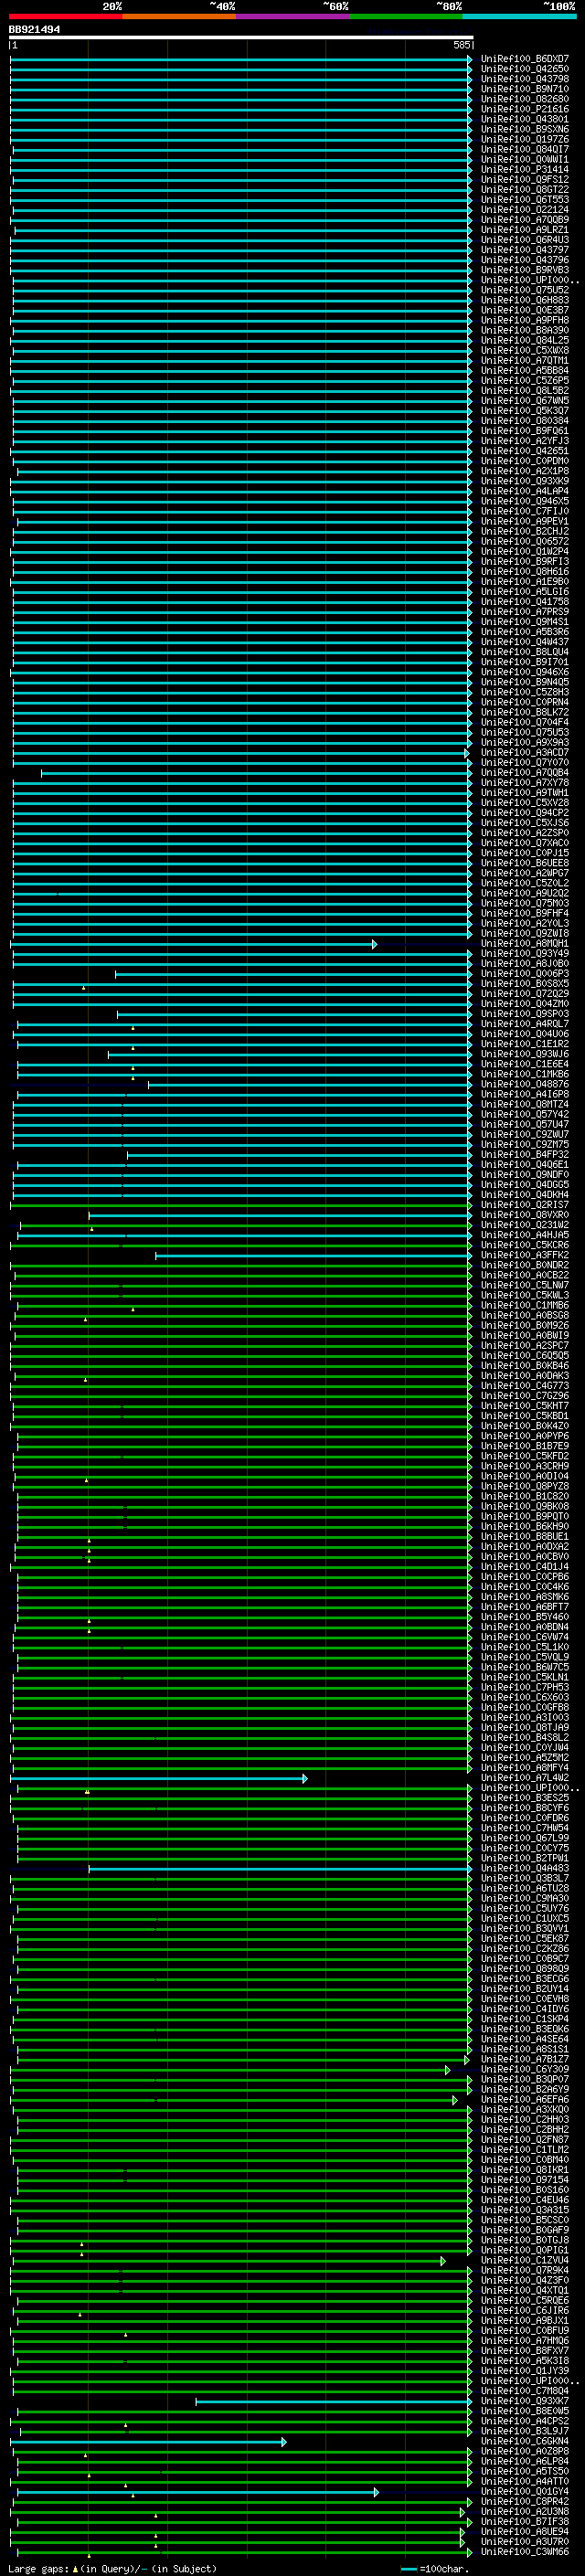The width and height of the screenshot is (585, 2576).
Task: Click the purple ~60% identity legend segment
Action: click(292, 16)
